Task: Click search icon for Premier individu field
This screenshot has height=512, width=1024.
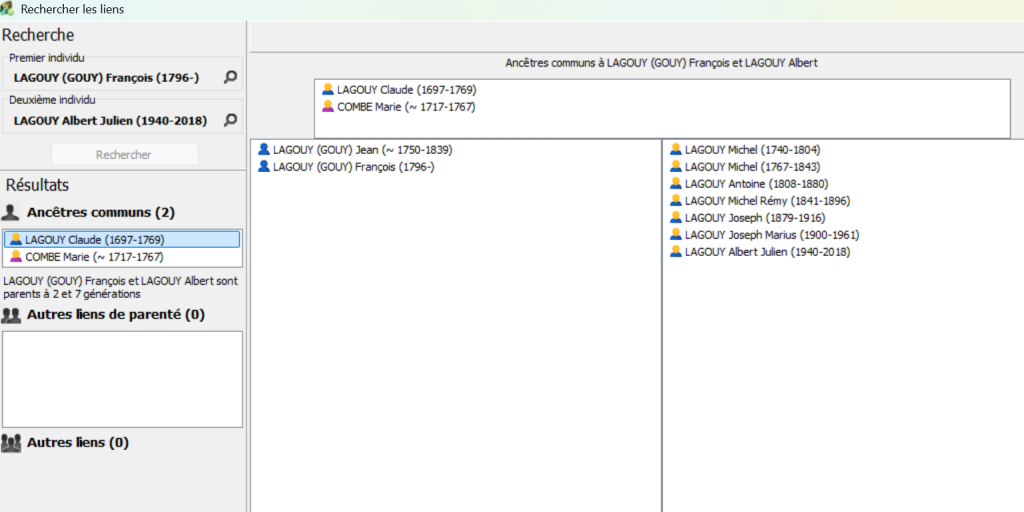Action: tap(230, 77)
